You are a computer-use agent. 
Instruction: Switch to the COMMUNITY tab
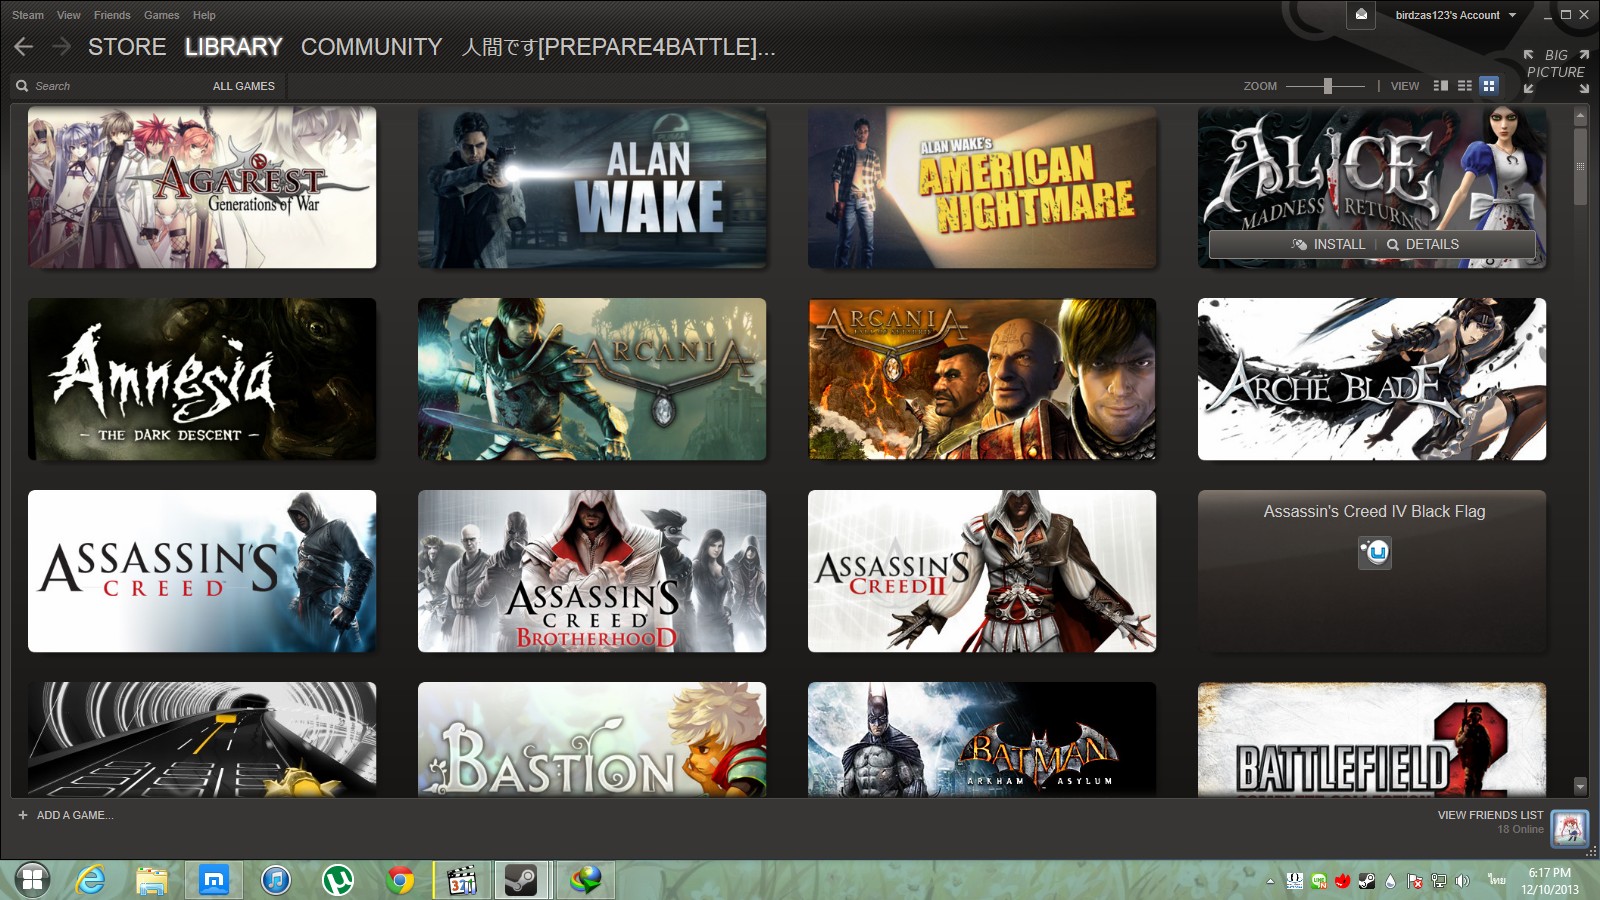(371, 47)
